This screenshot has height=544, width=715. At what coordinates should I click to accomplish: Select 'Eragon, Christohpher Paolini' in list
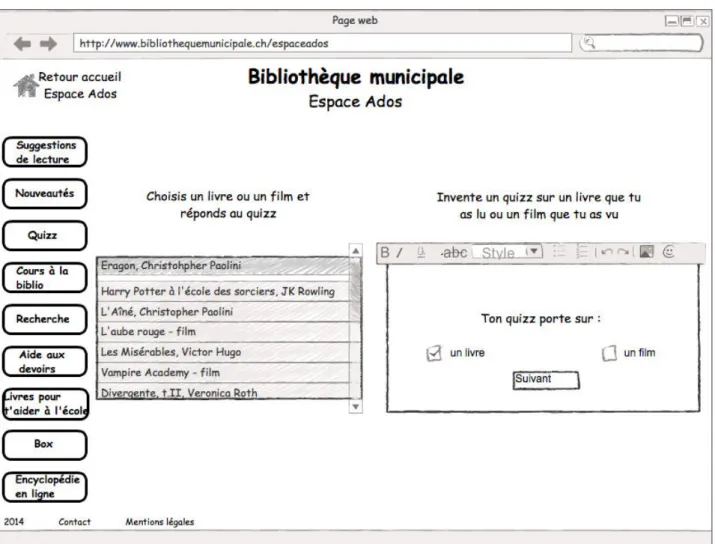223,266
